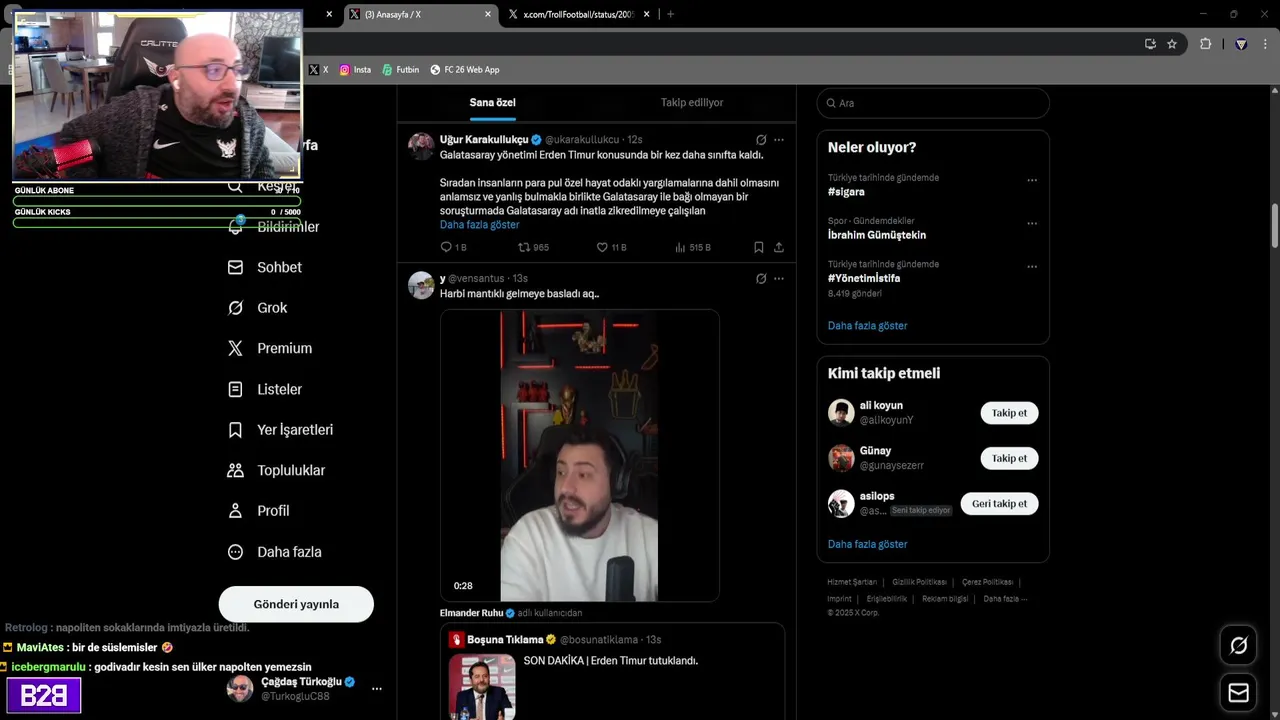This screenshot has height=720, width=1280.
Task: Open the Insta bookmark in bookmarks bar
Action: coord(355,70)
